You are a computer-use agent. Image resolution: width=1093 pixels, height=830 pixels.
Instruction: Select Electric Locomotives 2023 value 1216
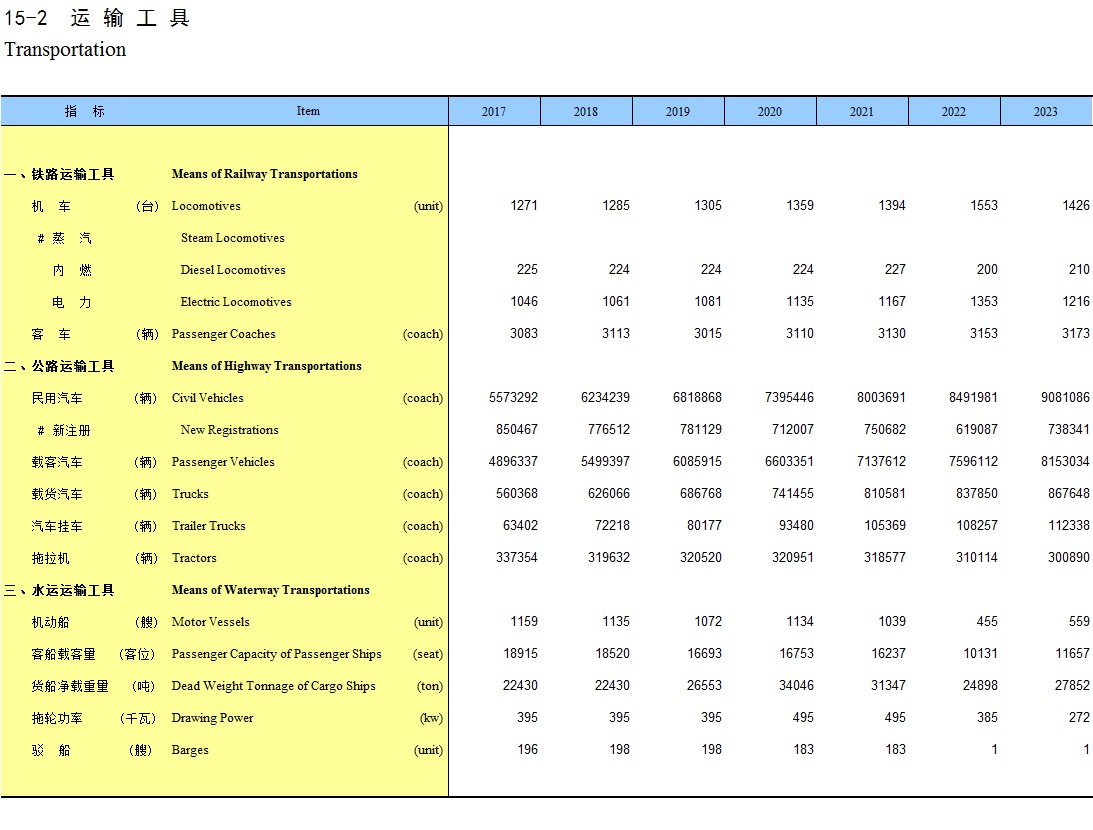click(x=1076, y=302)
